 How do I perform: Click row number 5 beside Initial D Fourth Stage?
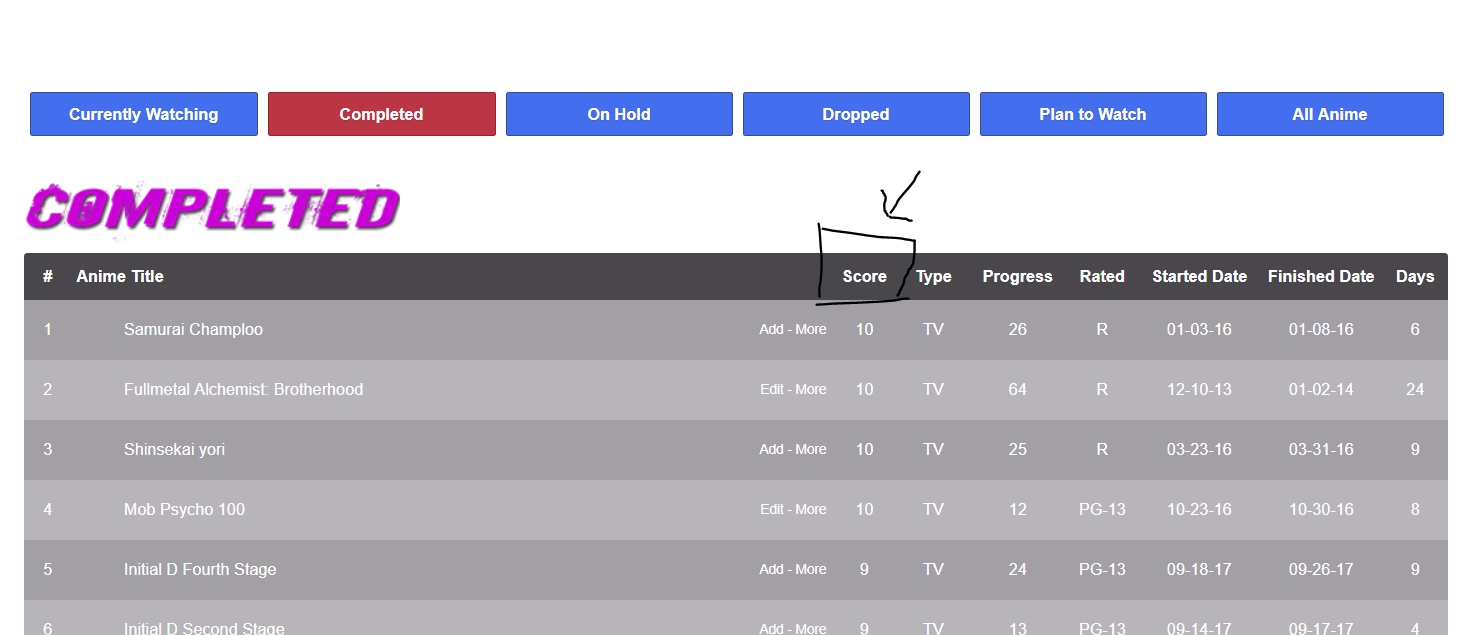48,569
